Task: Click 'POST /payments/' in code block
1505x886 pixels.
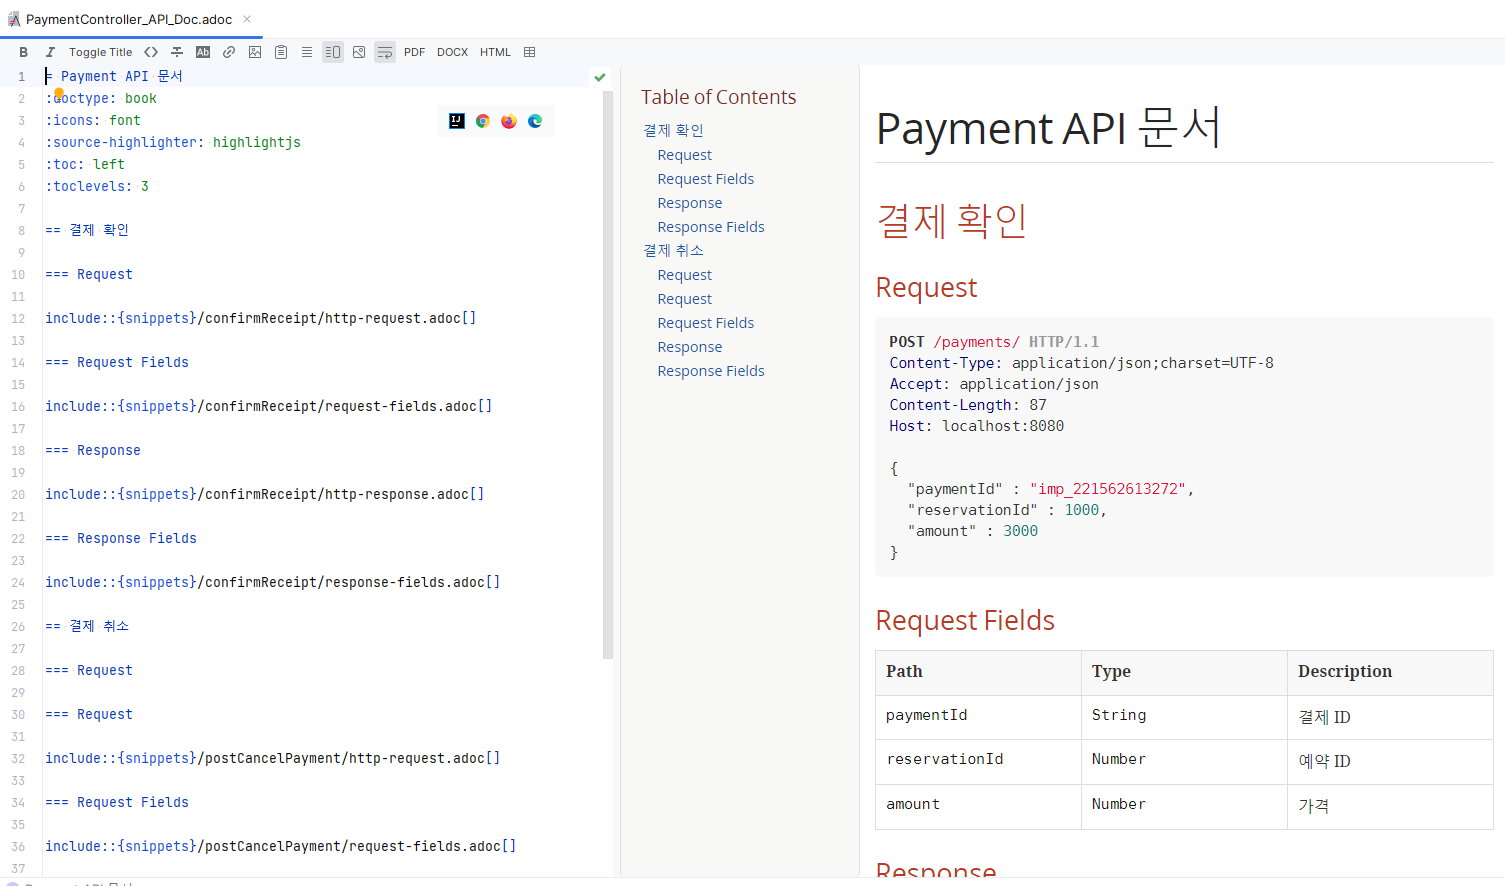Action: click(954, 342)
